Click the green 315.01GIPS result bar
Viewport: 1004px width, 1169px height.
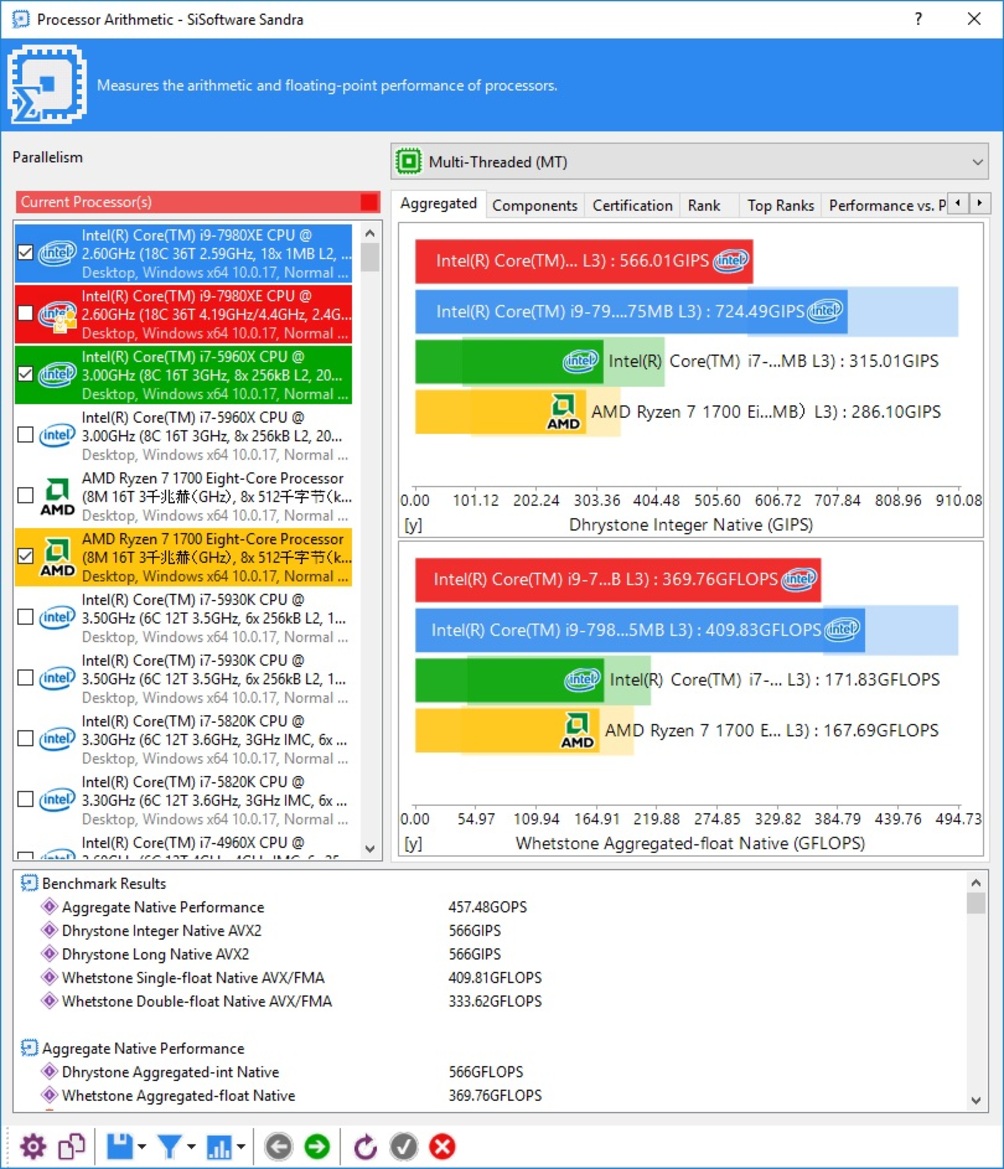(509, 361)
